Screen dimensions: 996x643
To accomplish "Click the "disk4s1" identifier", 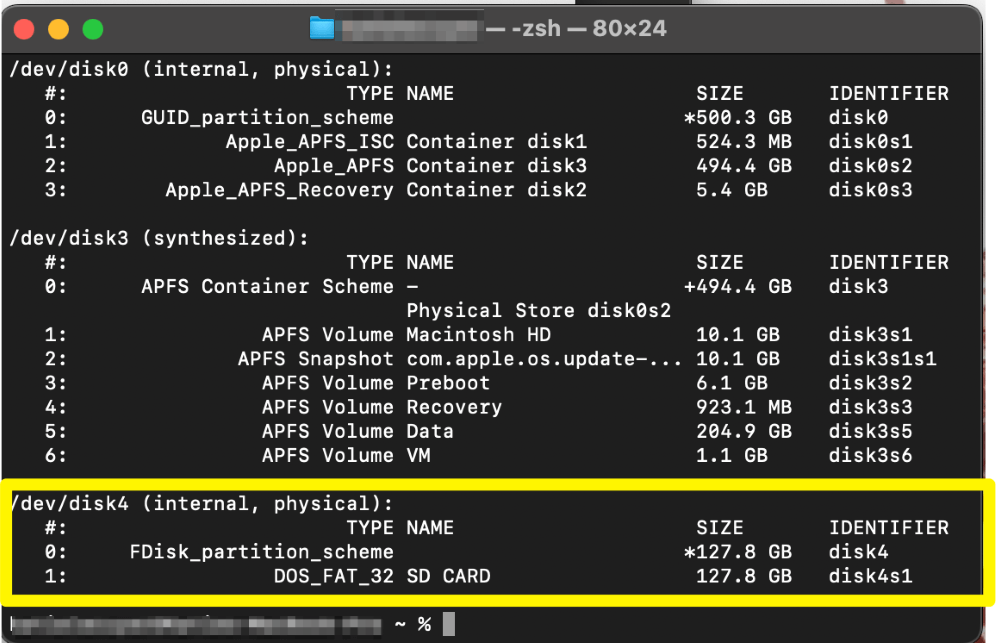I will click(x=870, y=576).
